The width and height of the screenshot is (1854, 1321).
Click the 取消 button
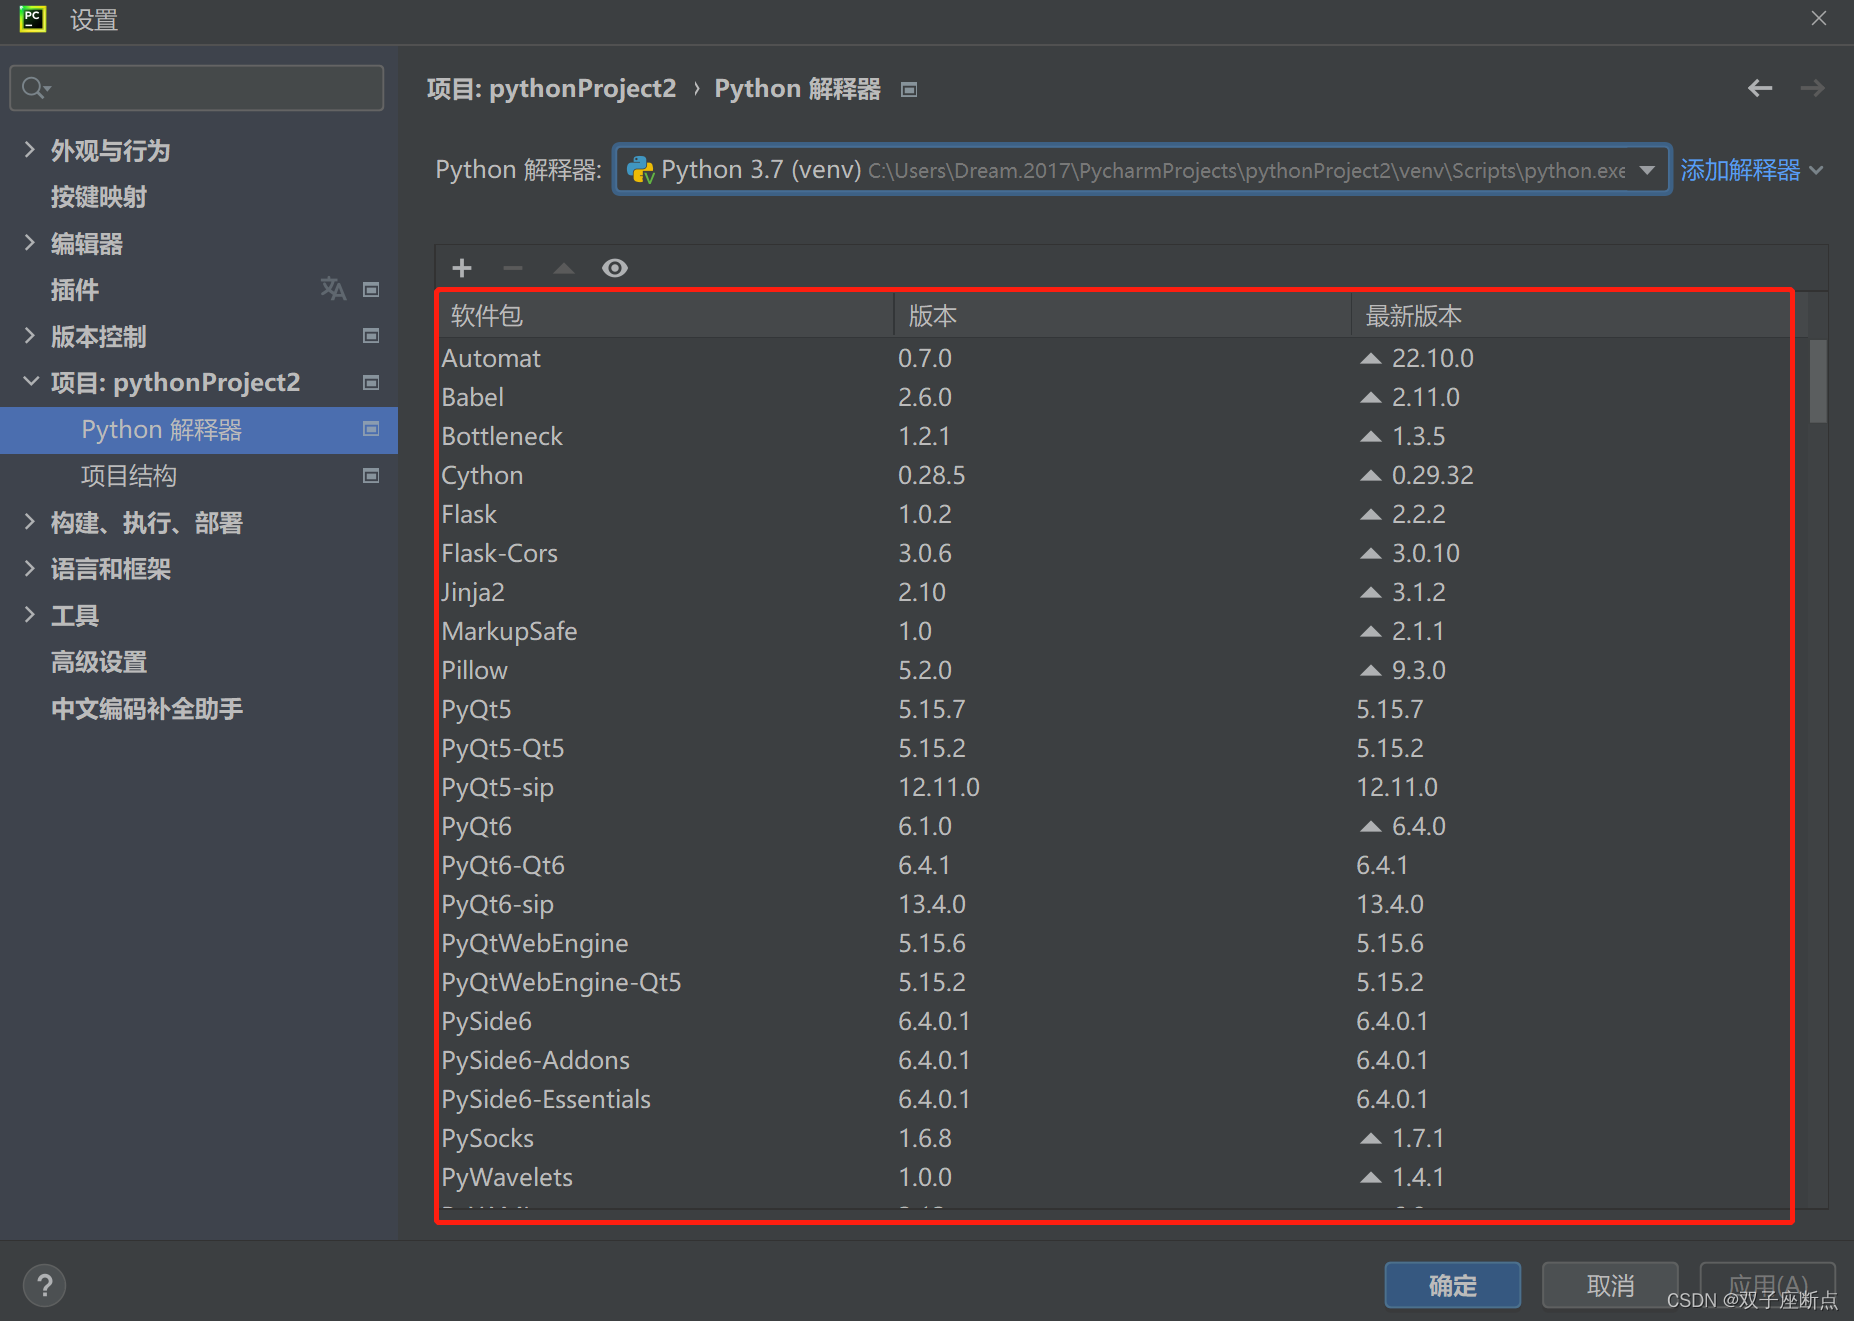click(x=1610, y=1285)
